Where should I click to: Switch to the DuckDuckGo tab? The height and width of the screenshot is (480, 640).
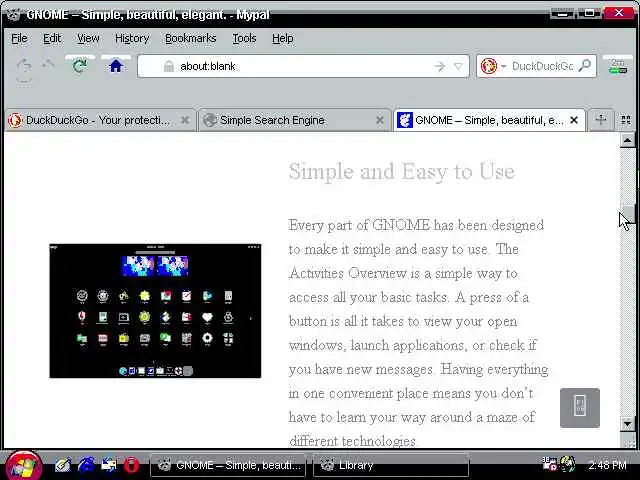click(x=100, y=120)
